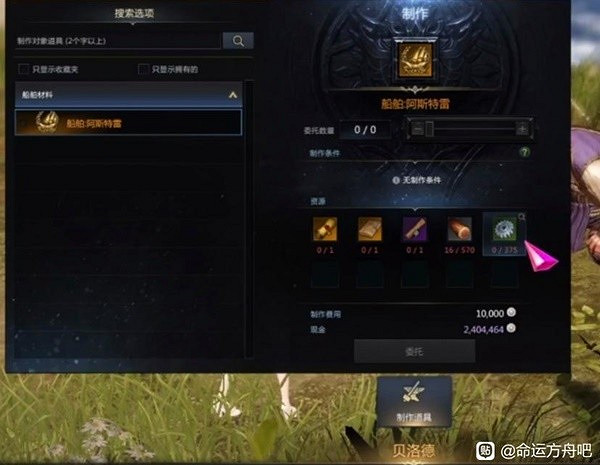This screenshot has height=465, width=600.
Task: Click the purple scroll resource icon
Action: tap(415, 229)
